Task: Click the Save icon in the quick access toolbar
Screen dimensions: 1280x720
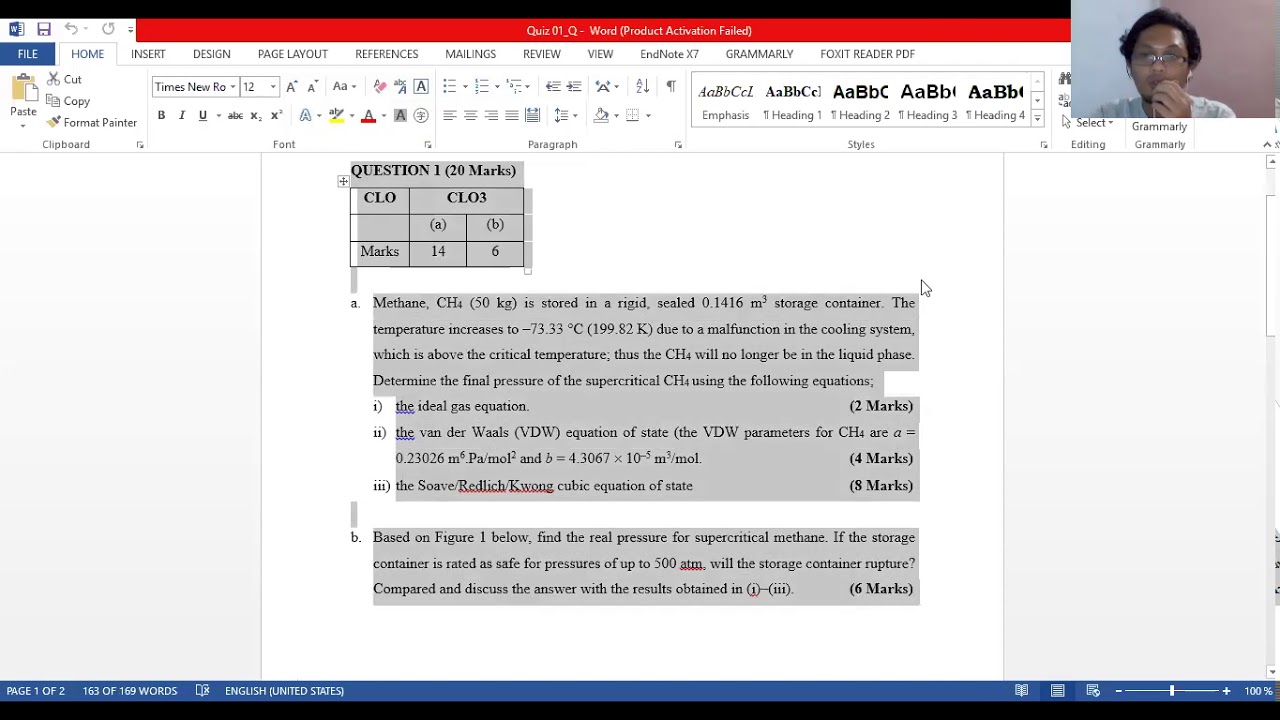Action: click(x=44, y=30)
